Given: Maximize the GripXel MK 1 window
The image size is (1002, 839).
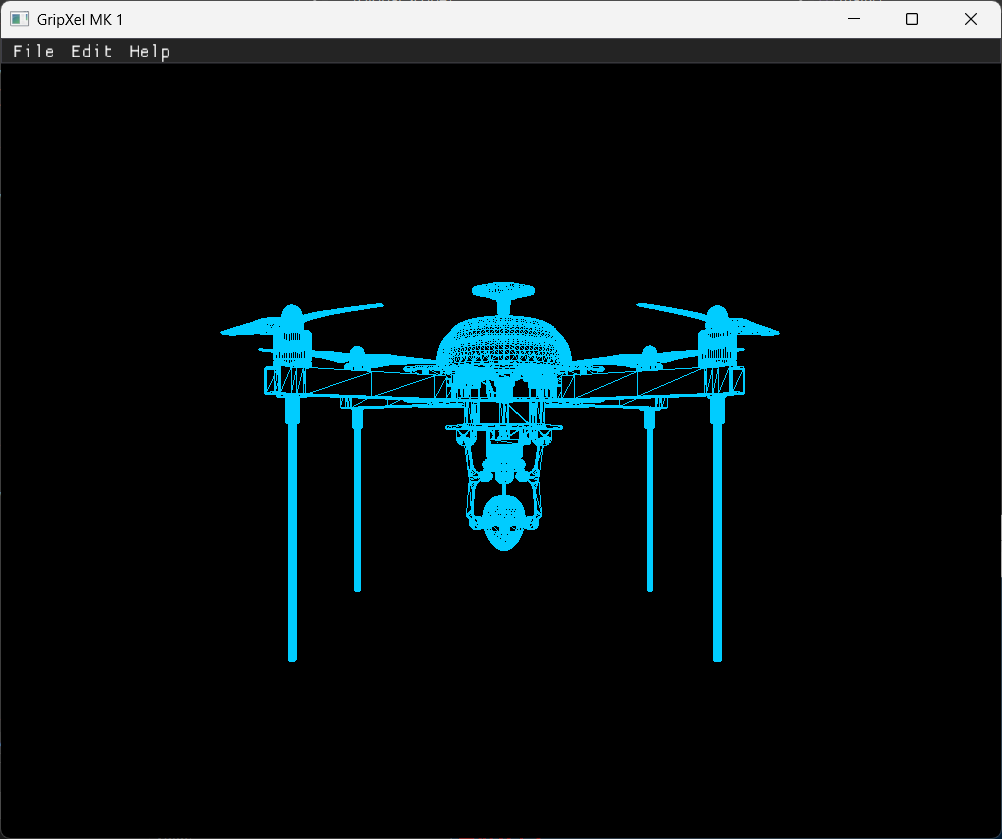Looking at the screenshot, I should pos(912,19).
